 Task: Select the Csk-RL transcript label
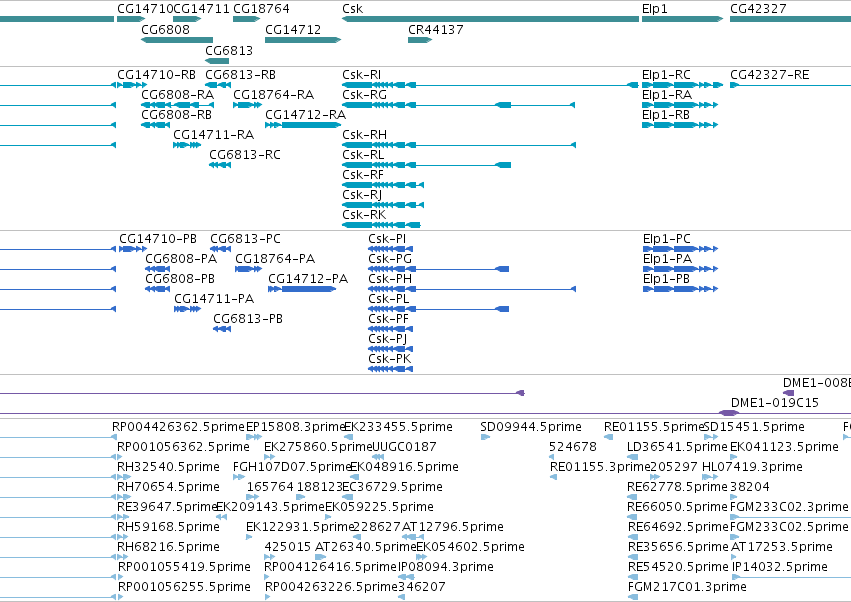[363, 155]
